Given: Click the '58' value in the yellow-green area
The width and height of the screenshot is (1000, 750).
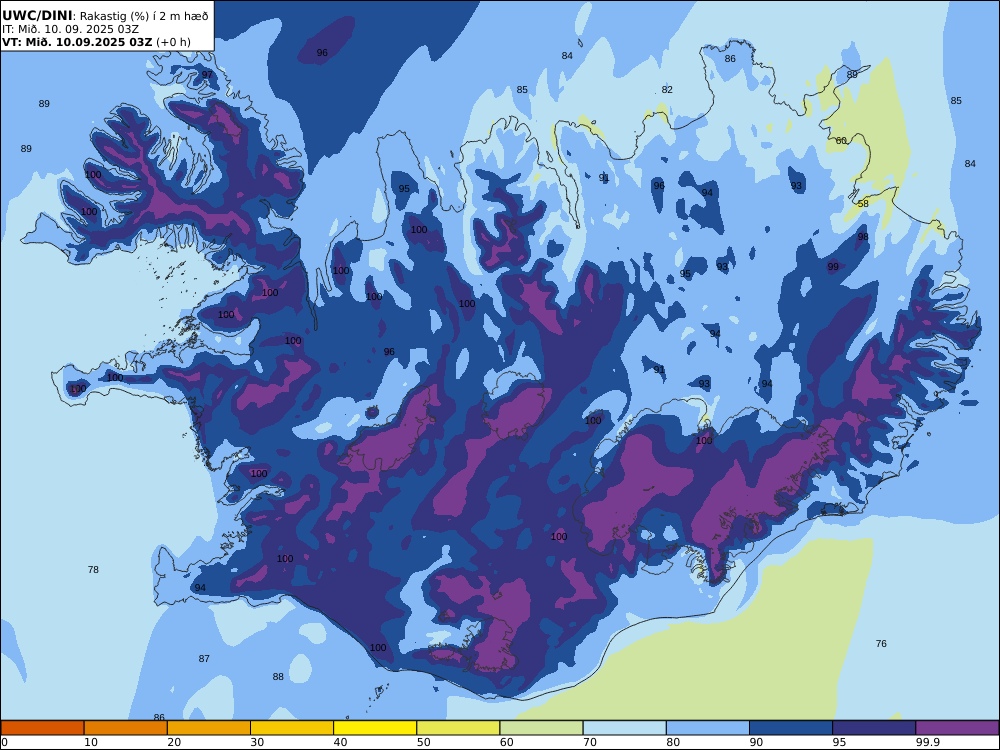Looking at the screenshot, I should coord(863,204).
